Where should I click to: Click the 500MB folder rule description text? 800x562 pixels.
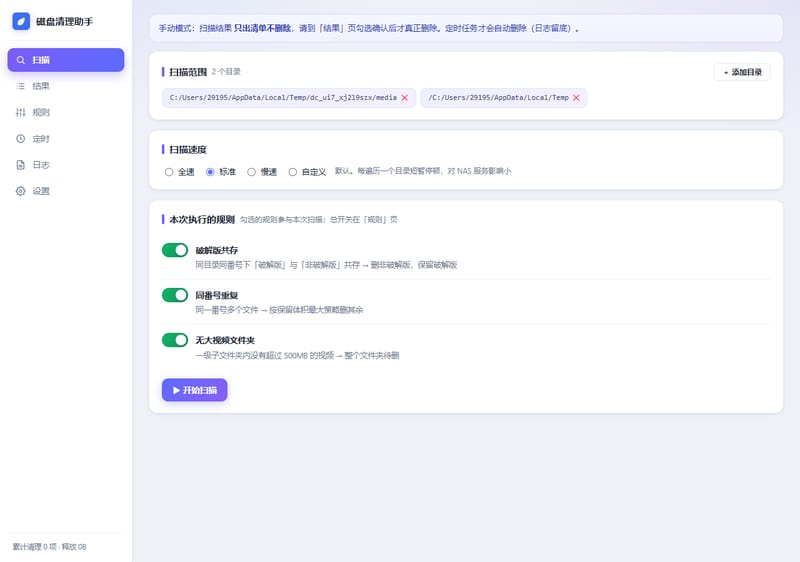(x=297, y=355)
